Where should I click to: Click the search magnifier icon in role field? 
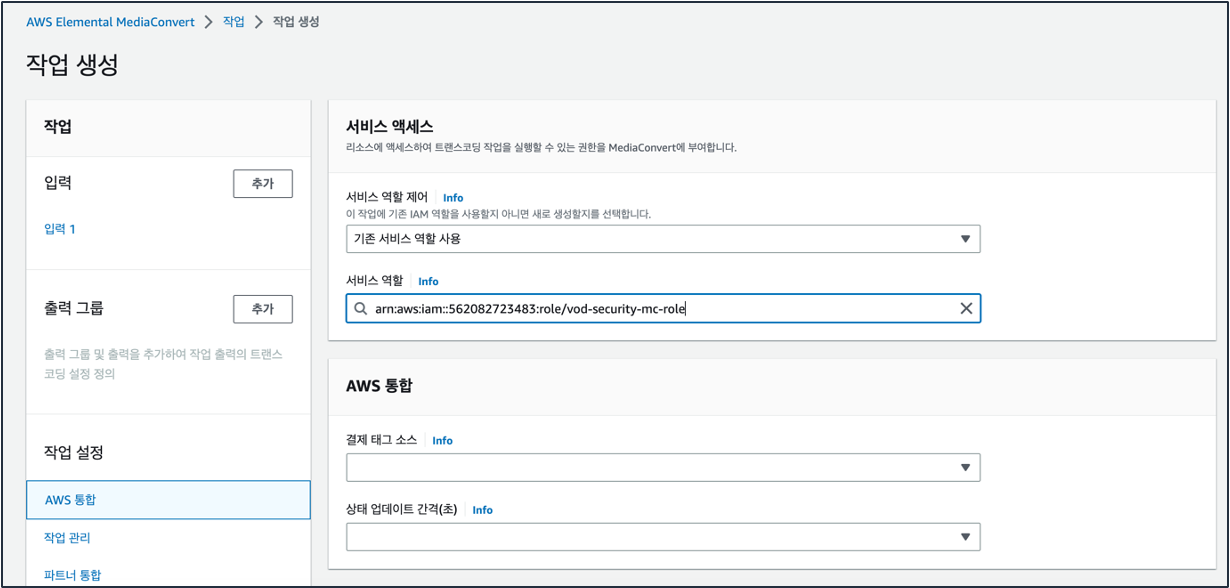pos(361,309)
